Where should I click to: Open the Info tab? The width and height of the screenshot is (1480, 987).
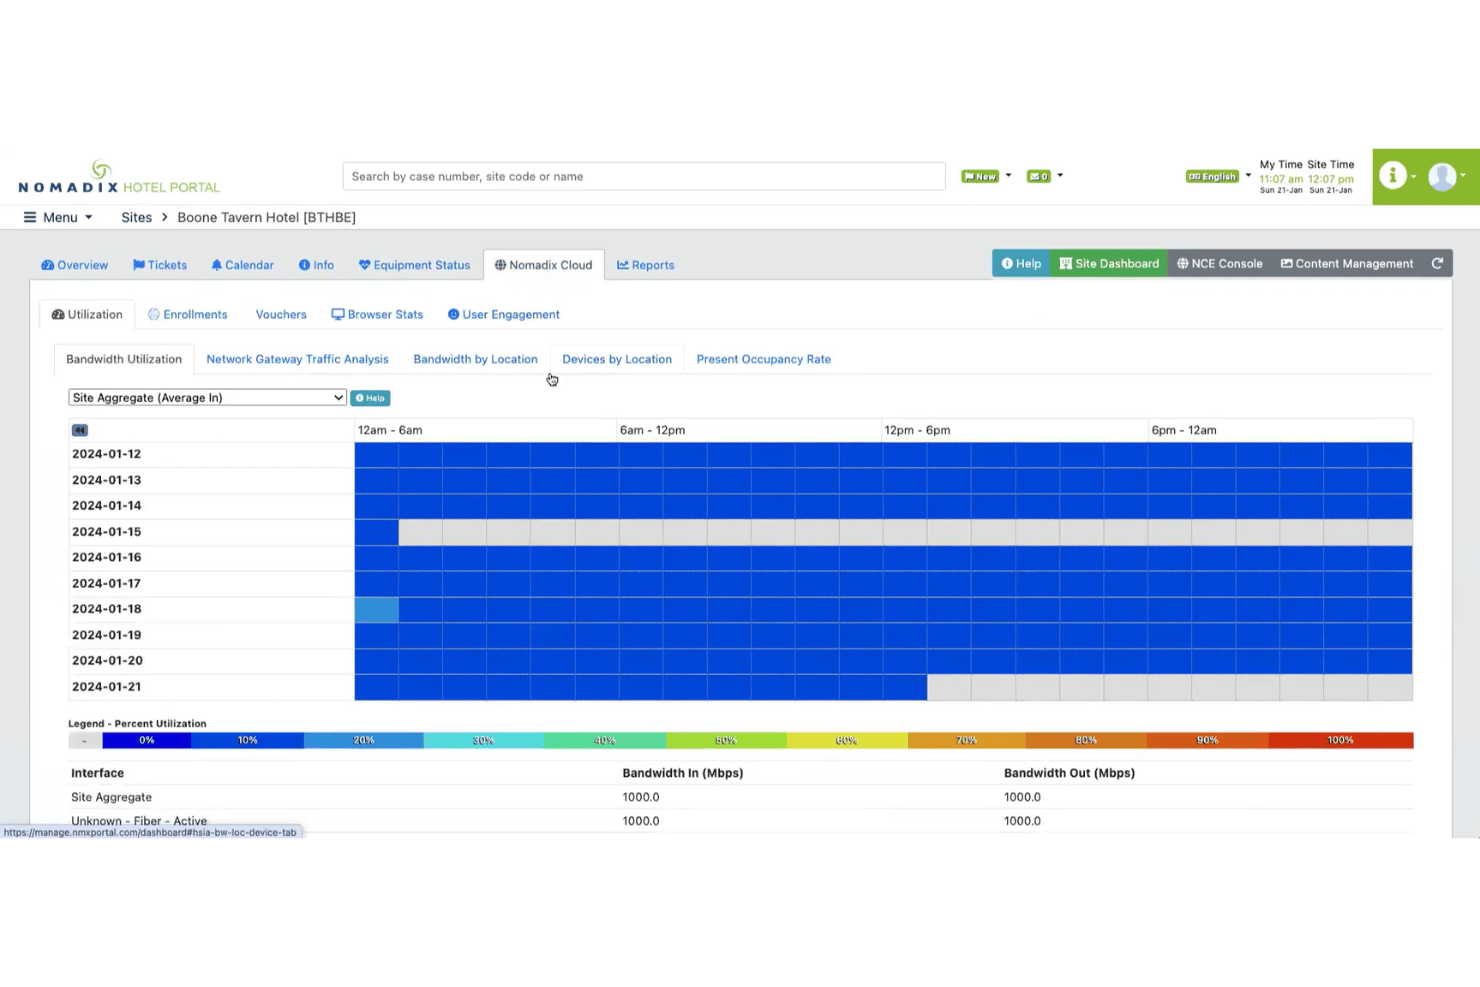coord(316,265)
